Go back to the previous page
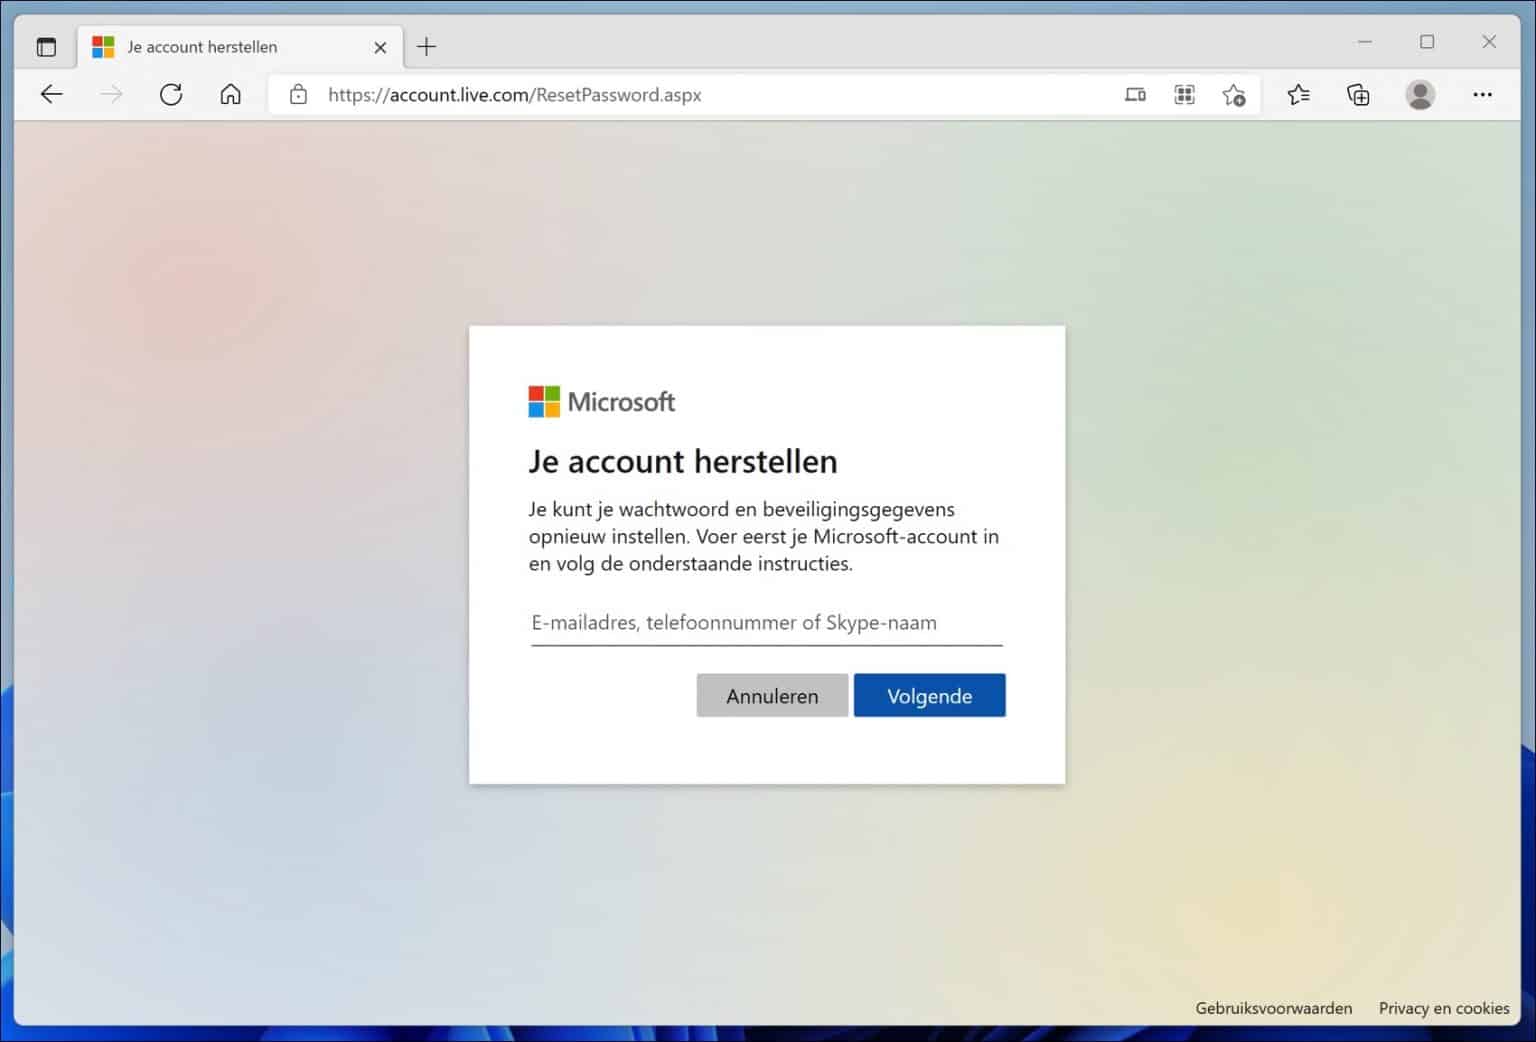The image size is (1536, 1042). [51, 94]
